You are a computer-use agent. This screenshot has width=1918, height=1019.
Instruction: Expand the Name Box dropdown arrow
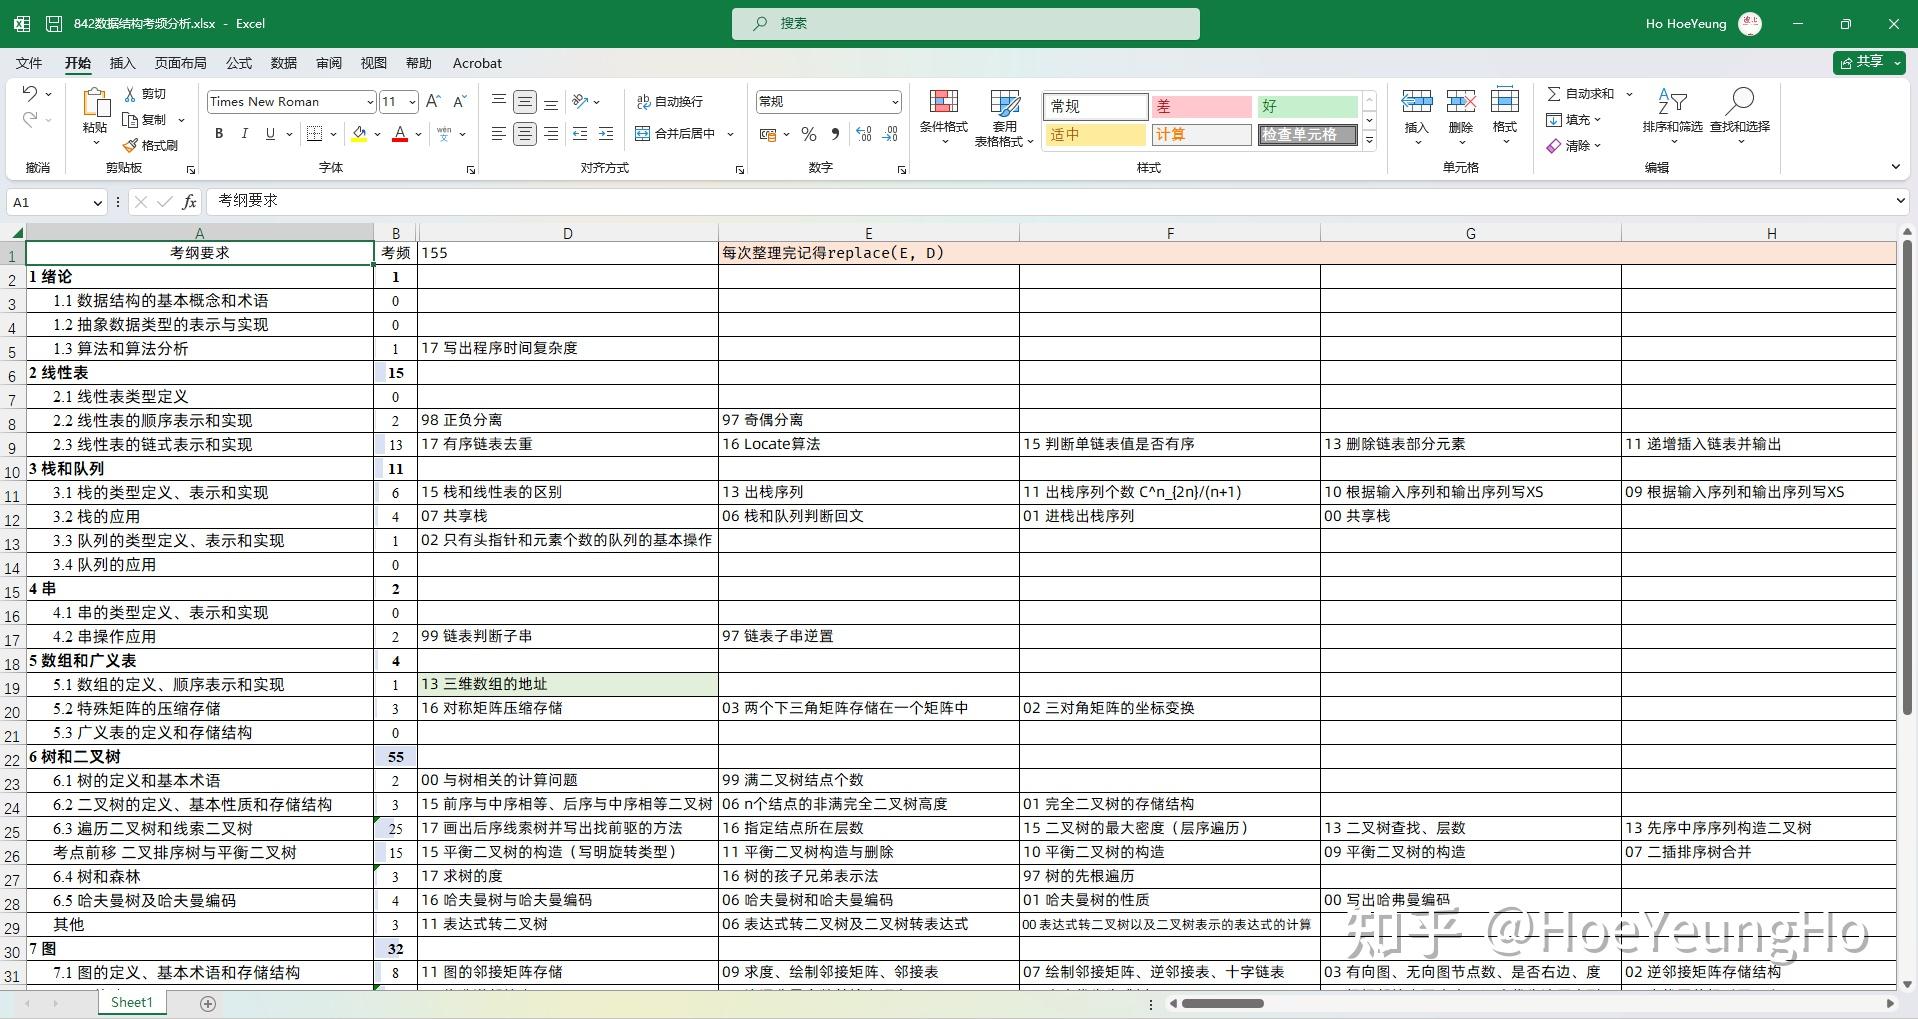[97, 203]
